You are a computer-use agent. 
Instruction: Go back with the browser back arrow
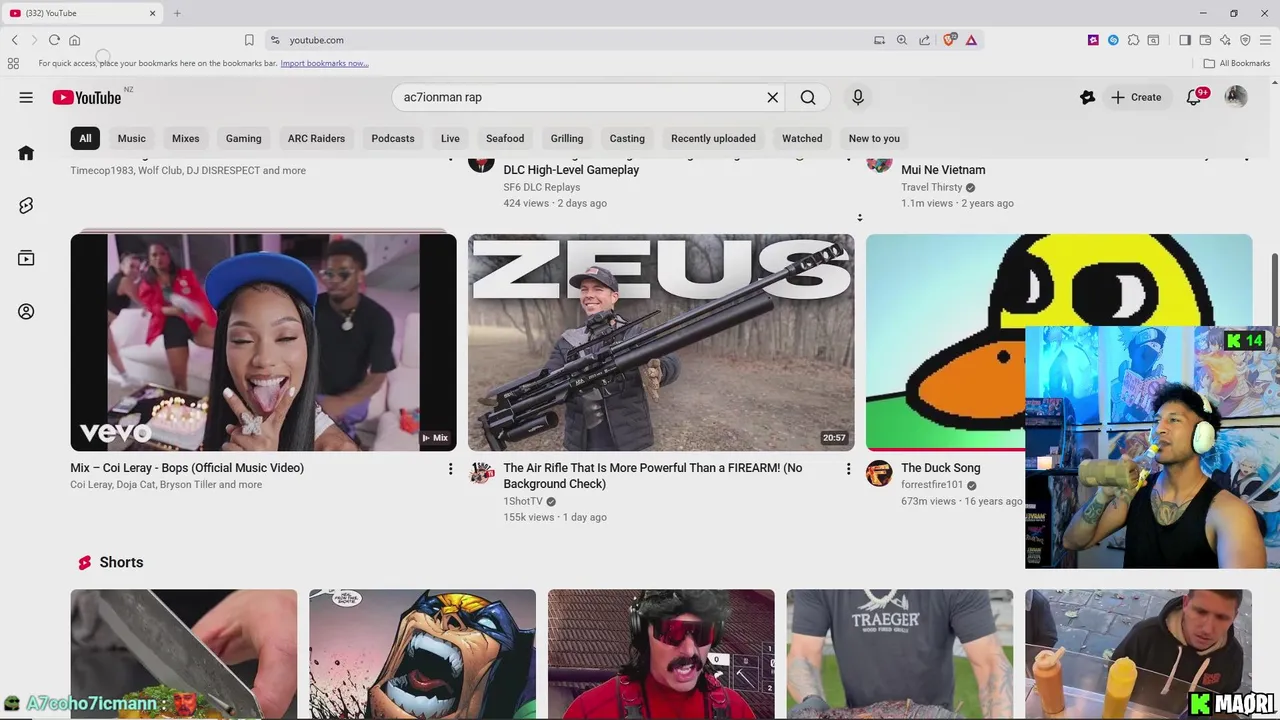coord(15,40)
